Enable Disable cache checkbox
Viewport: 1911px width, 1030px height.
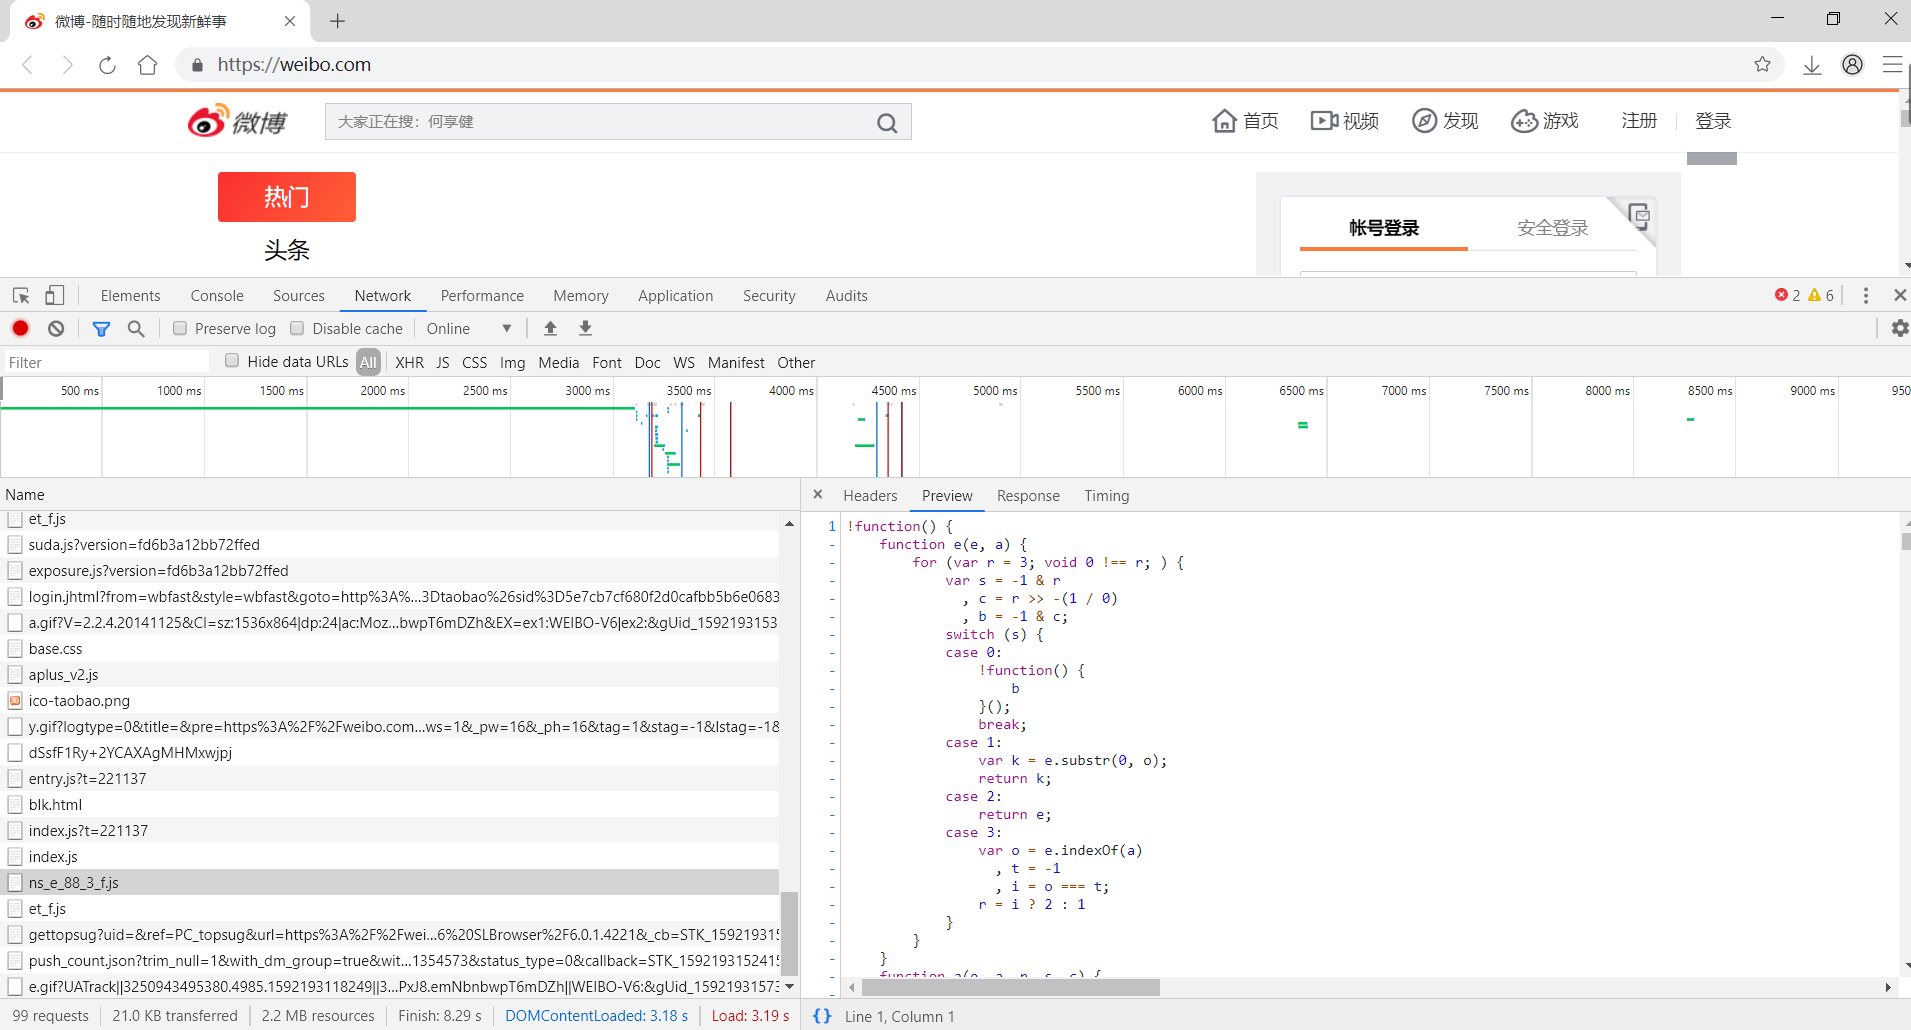[x=297, y=328]
